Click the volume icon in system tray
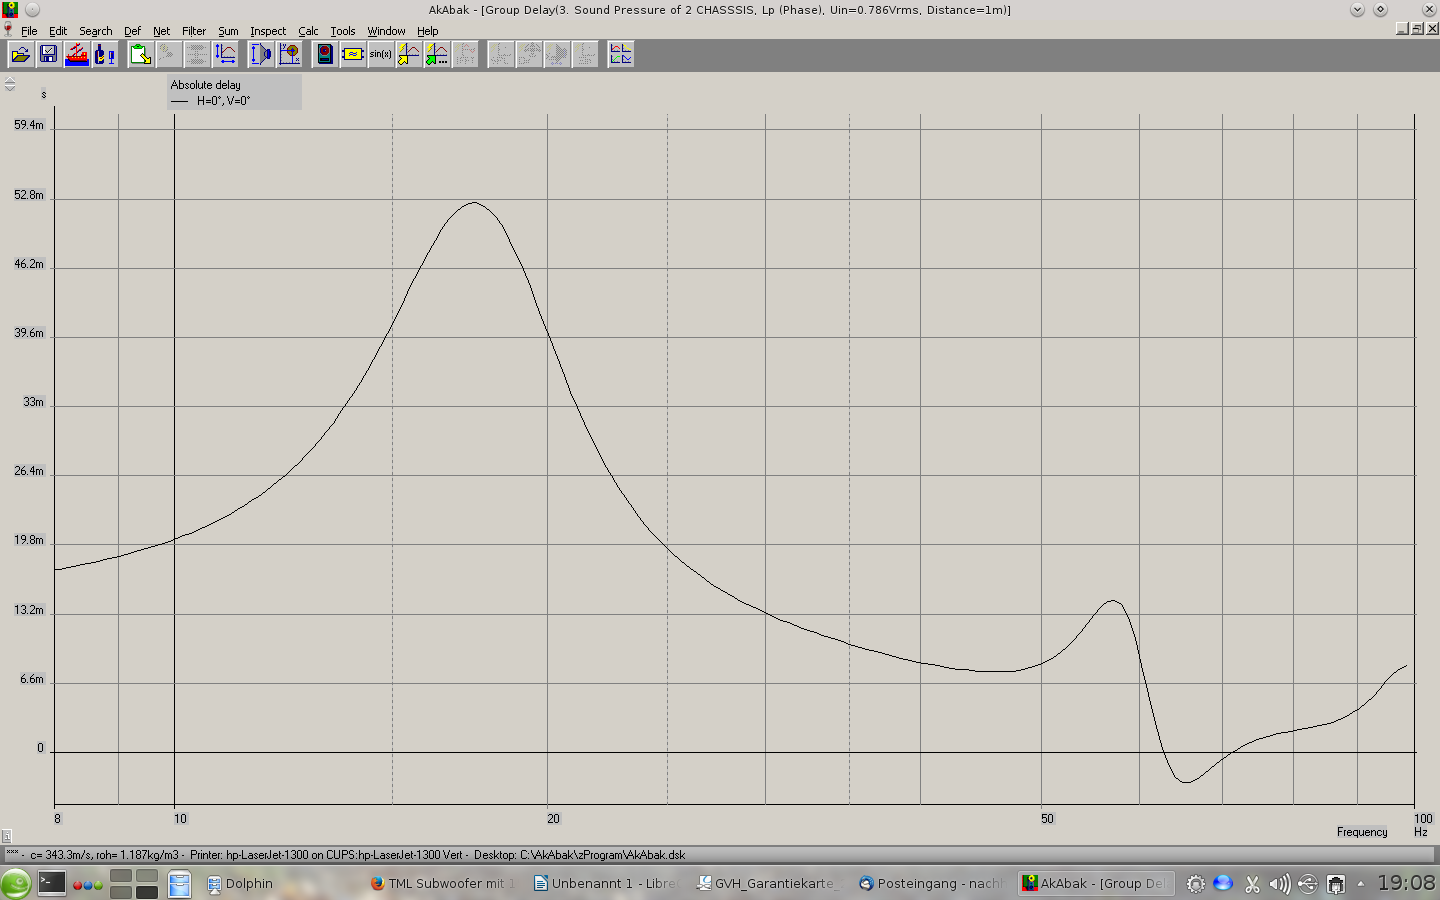The width and height of the screenshot is (1440, 900). (1279, 884)
